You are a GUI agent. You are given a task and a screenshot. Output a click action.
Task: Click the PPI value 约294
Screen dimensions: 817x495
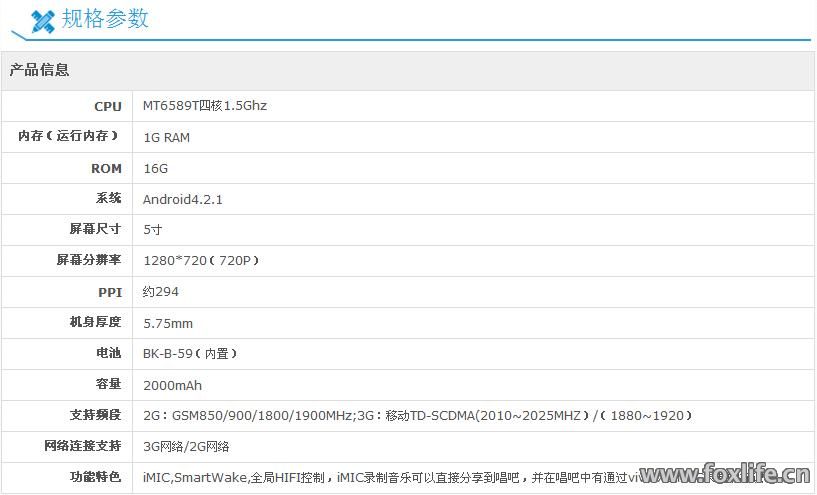161,291
